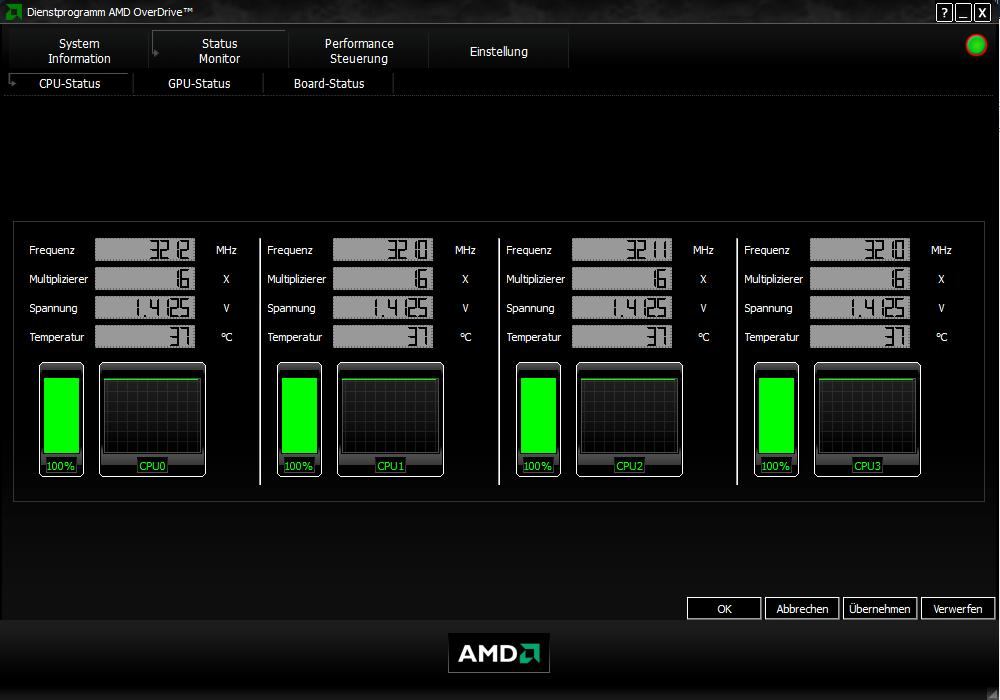Click the CPU3 Multiplizierer value 16
The width and height of the screenshot is (1000, 700).
pos(860,279)
